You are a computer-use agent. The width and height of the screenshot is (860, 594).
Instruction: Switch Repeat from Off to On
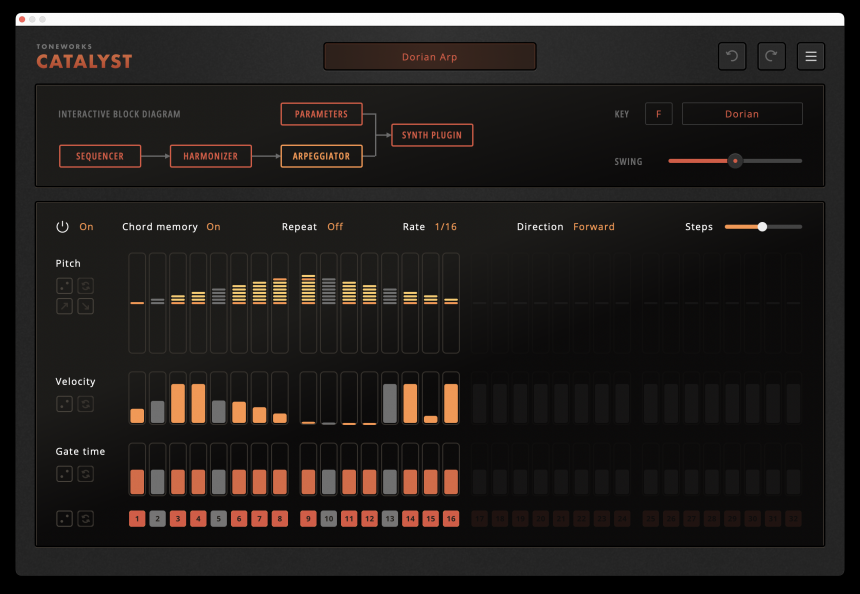click(x=335, y=227)
